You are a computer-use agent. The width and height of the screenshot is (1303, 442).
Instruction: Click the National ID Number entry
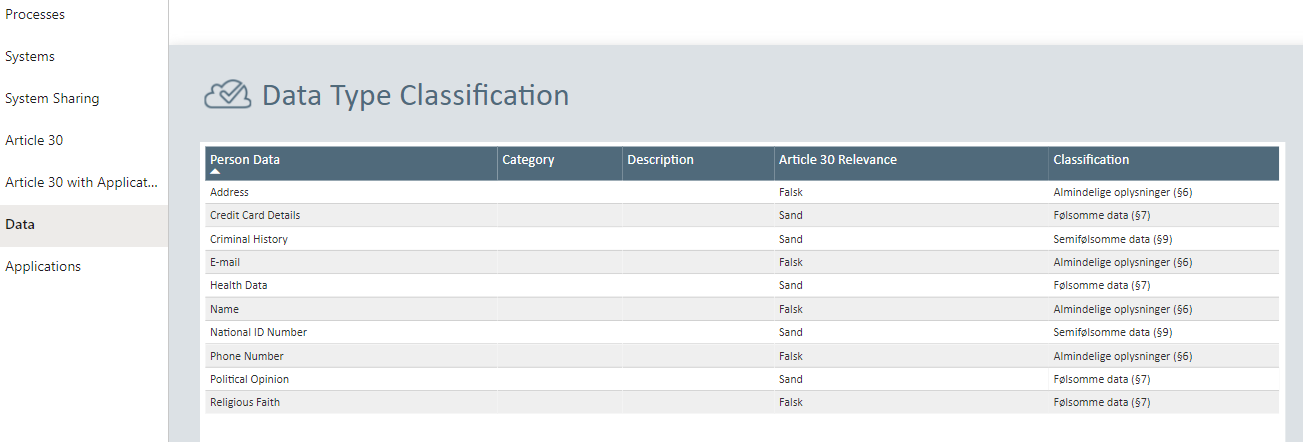(x=258, y=332)
